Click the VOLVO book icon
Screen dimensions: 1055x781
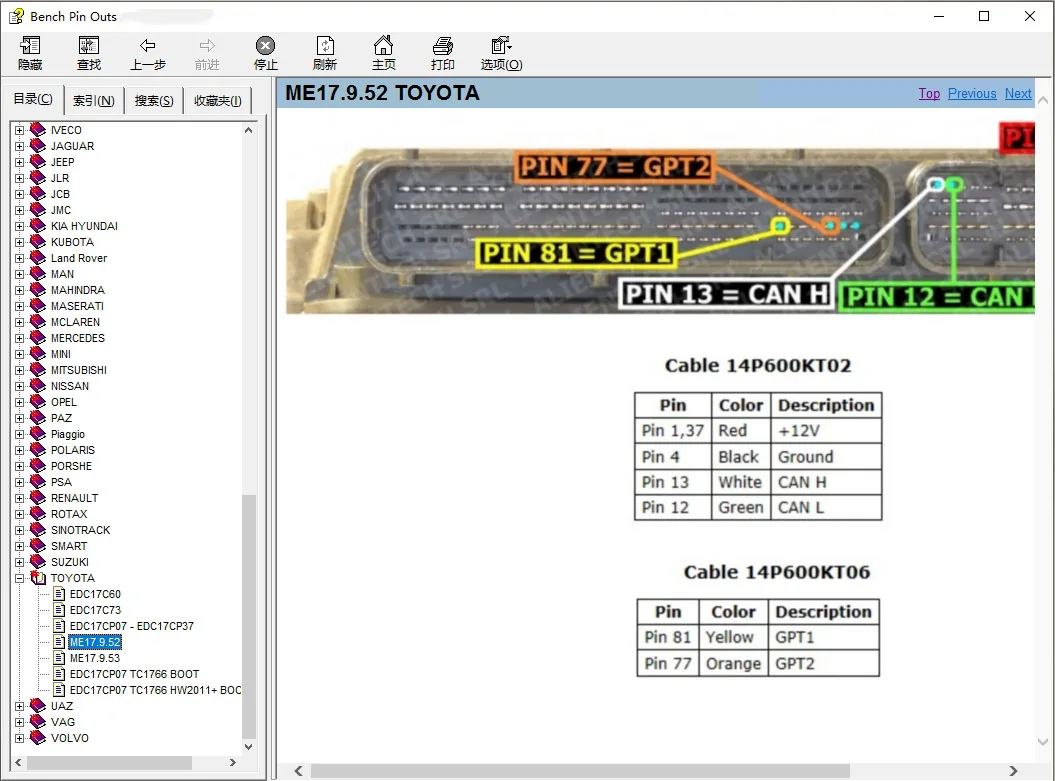[x=38, y=738]
